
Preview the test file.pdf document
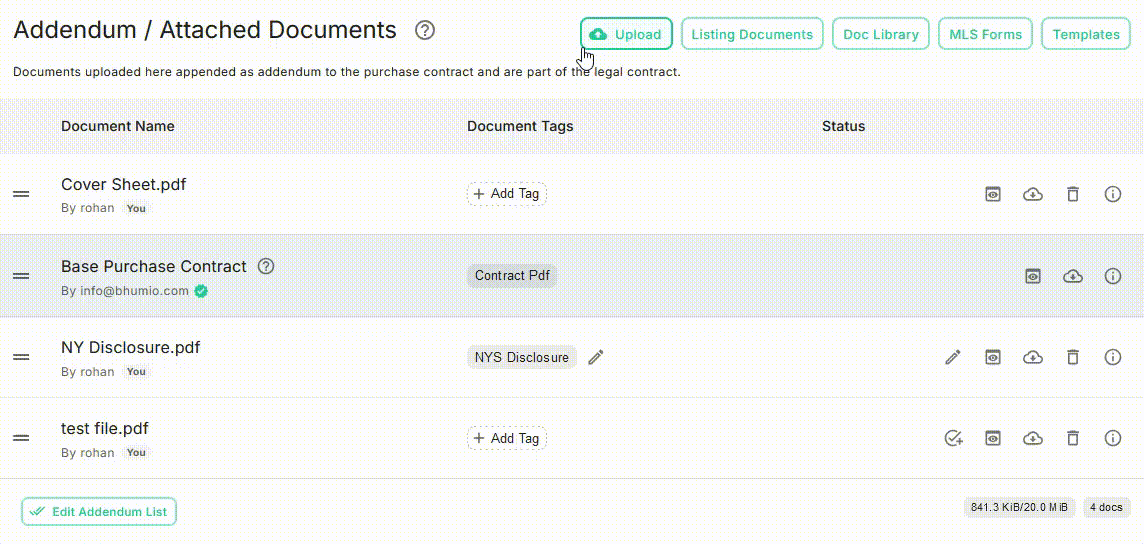pyautogui.click(x=992, y=438)
